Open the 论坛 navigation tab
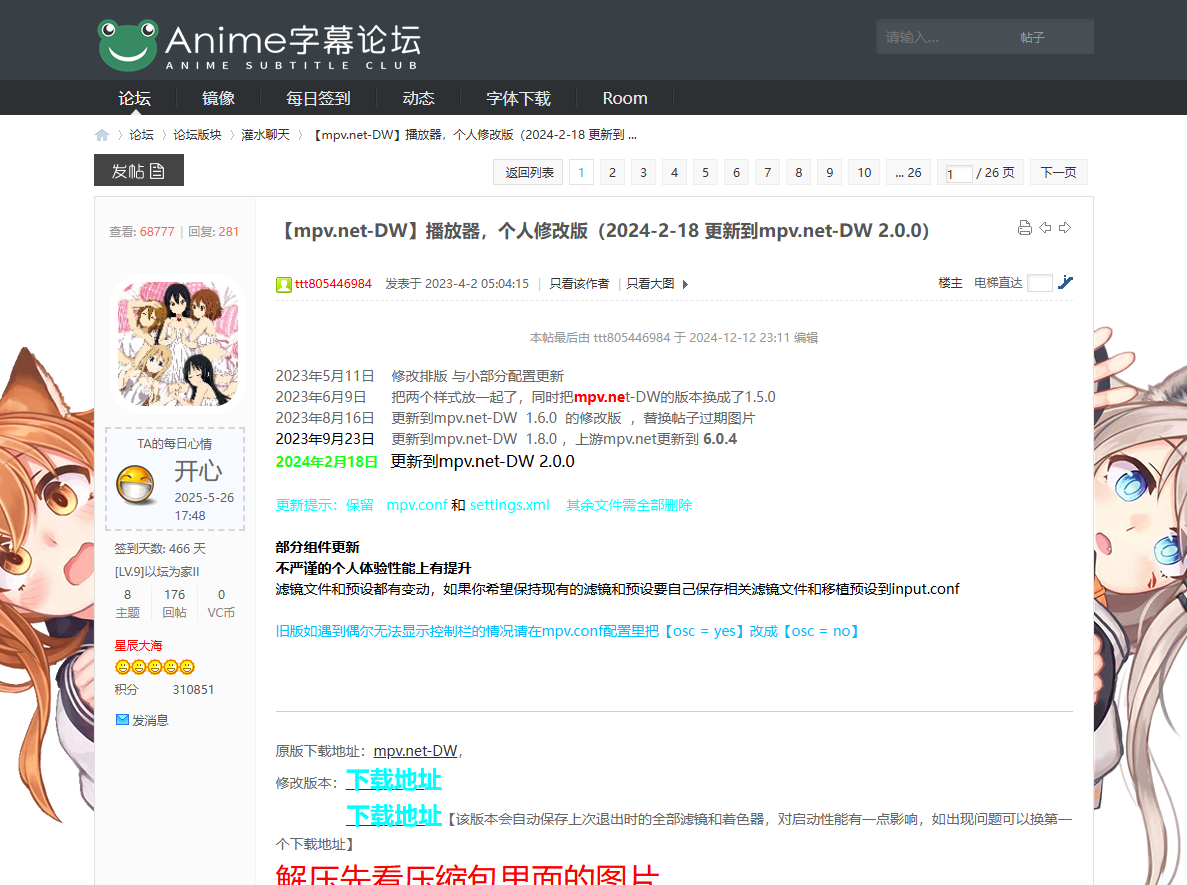This screenshot has width=1187, height=885. click(x=134, y=98)
